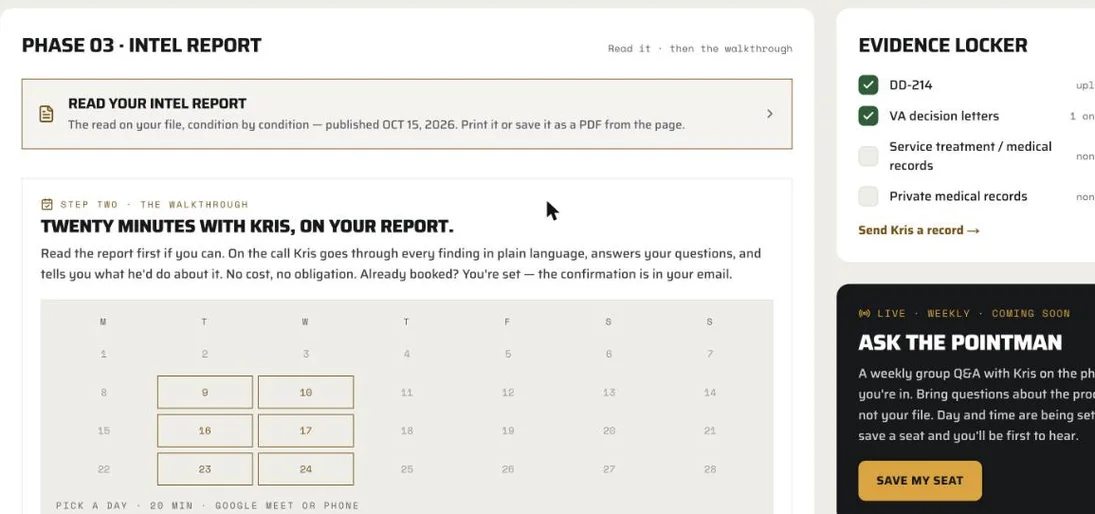
Task: Check the Service treatment / medical records box
Action: pos(868,156)
